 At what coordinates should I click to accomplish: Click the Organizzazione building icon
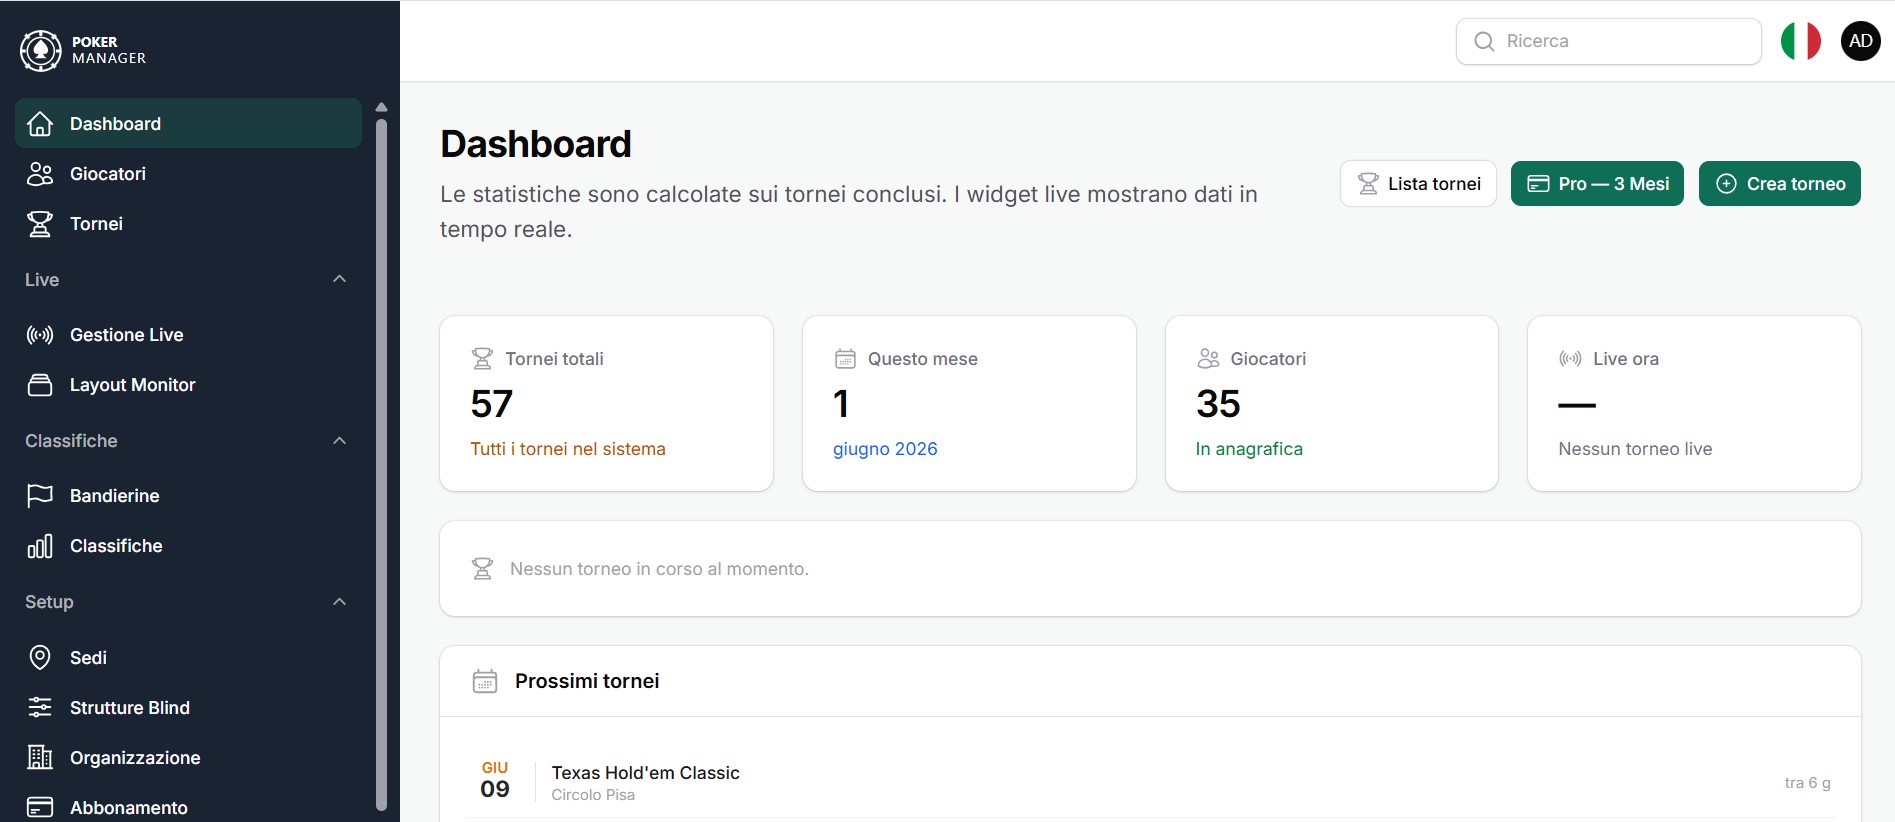(x=40, y=758)
